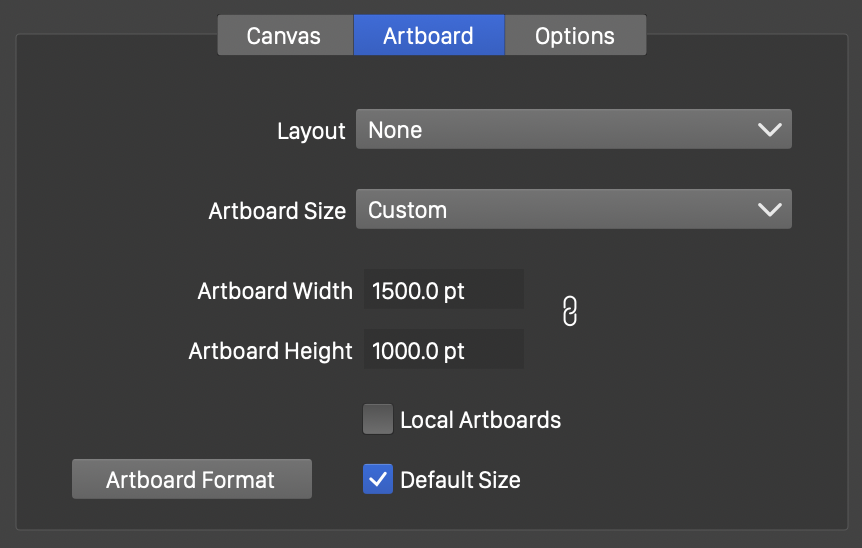The width and height of the screenshot is (862, 548).
Task: Click the Layout label text
Action: click(311, 131)
